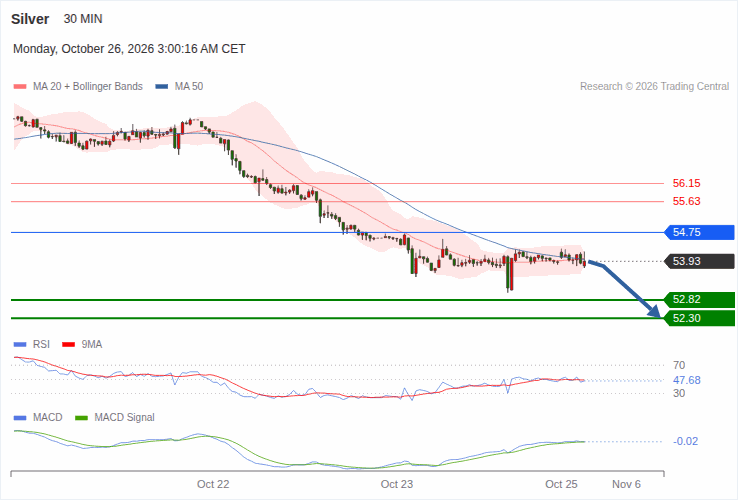Click the 'Research © 2026 Trading Central' credit text
The height and width of the screenshot is (500, 738).
654,87
